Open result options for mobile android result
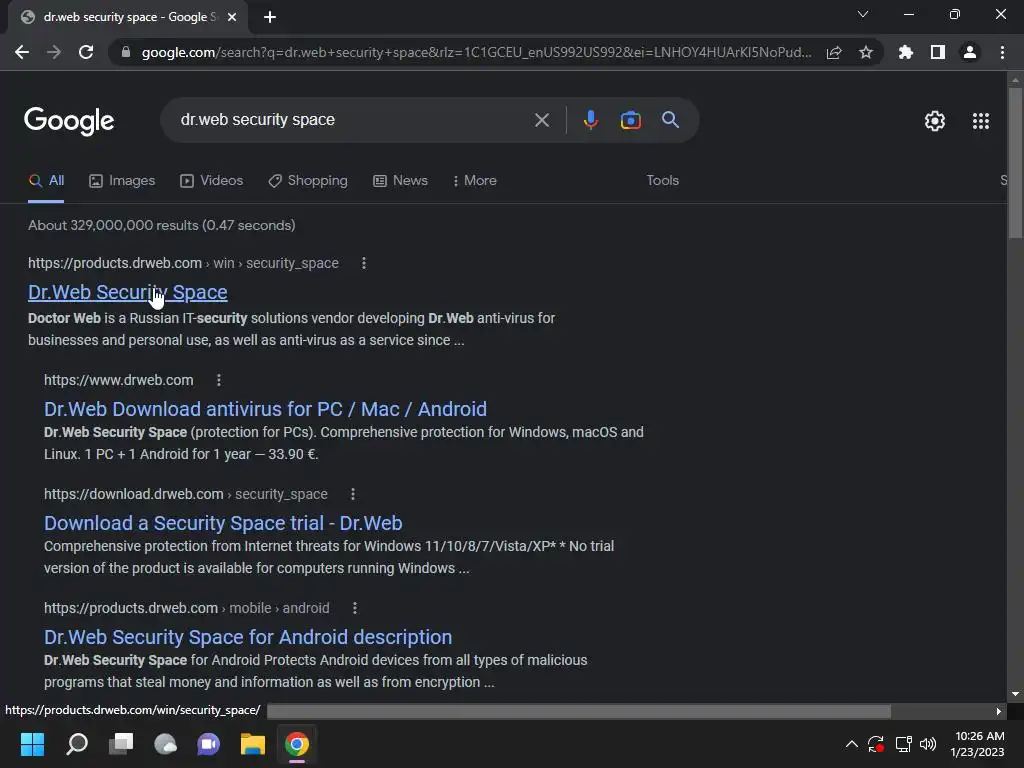Viewport: 1024px width, 768px height. coord(355,608)
